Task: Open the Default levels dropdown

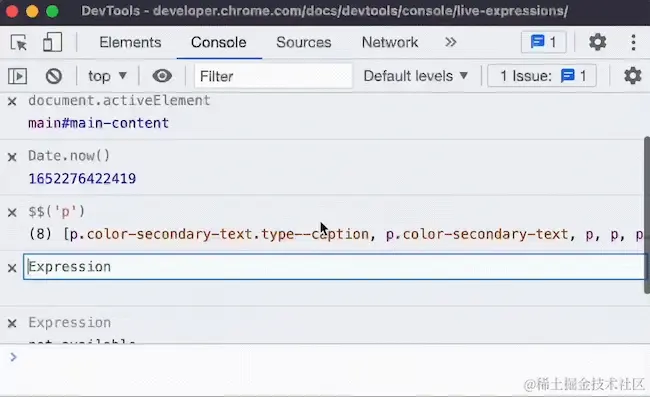Action: tap(415, 76)
